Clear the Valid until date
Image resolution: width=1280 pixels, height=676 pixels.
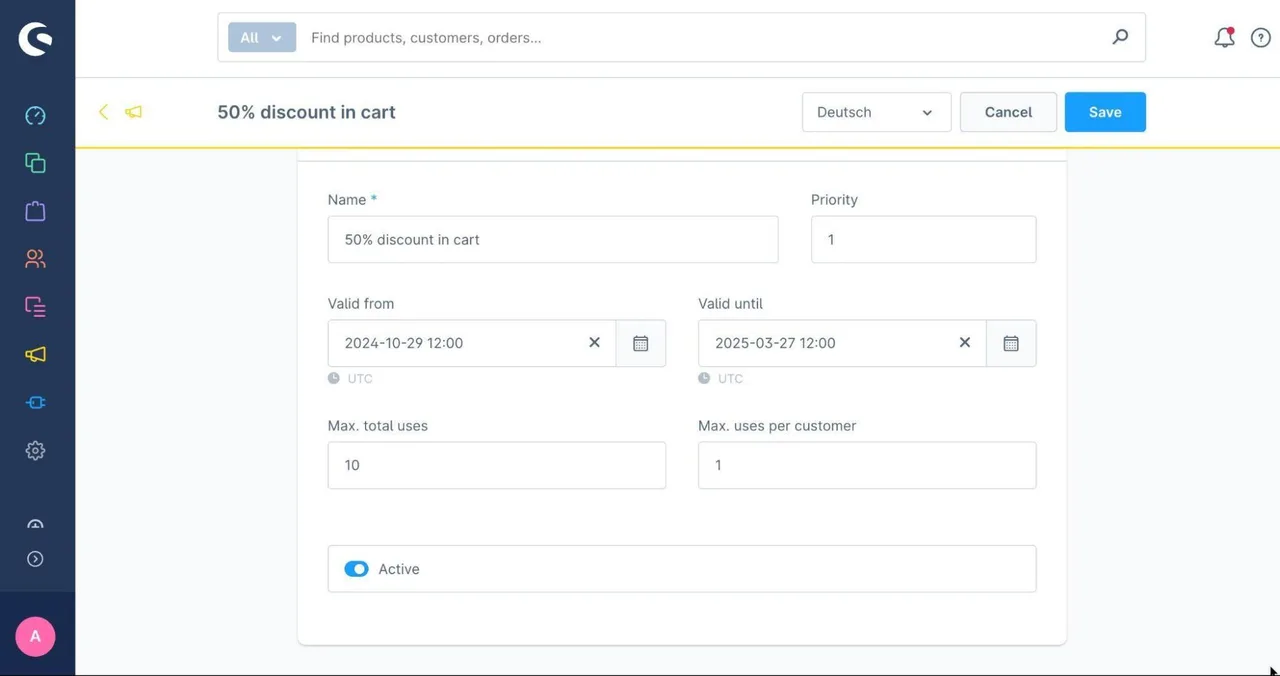tap(965, 342)
